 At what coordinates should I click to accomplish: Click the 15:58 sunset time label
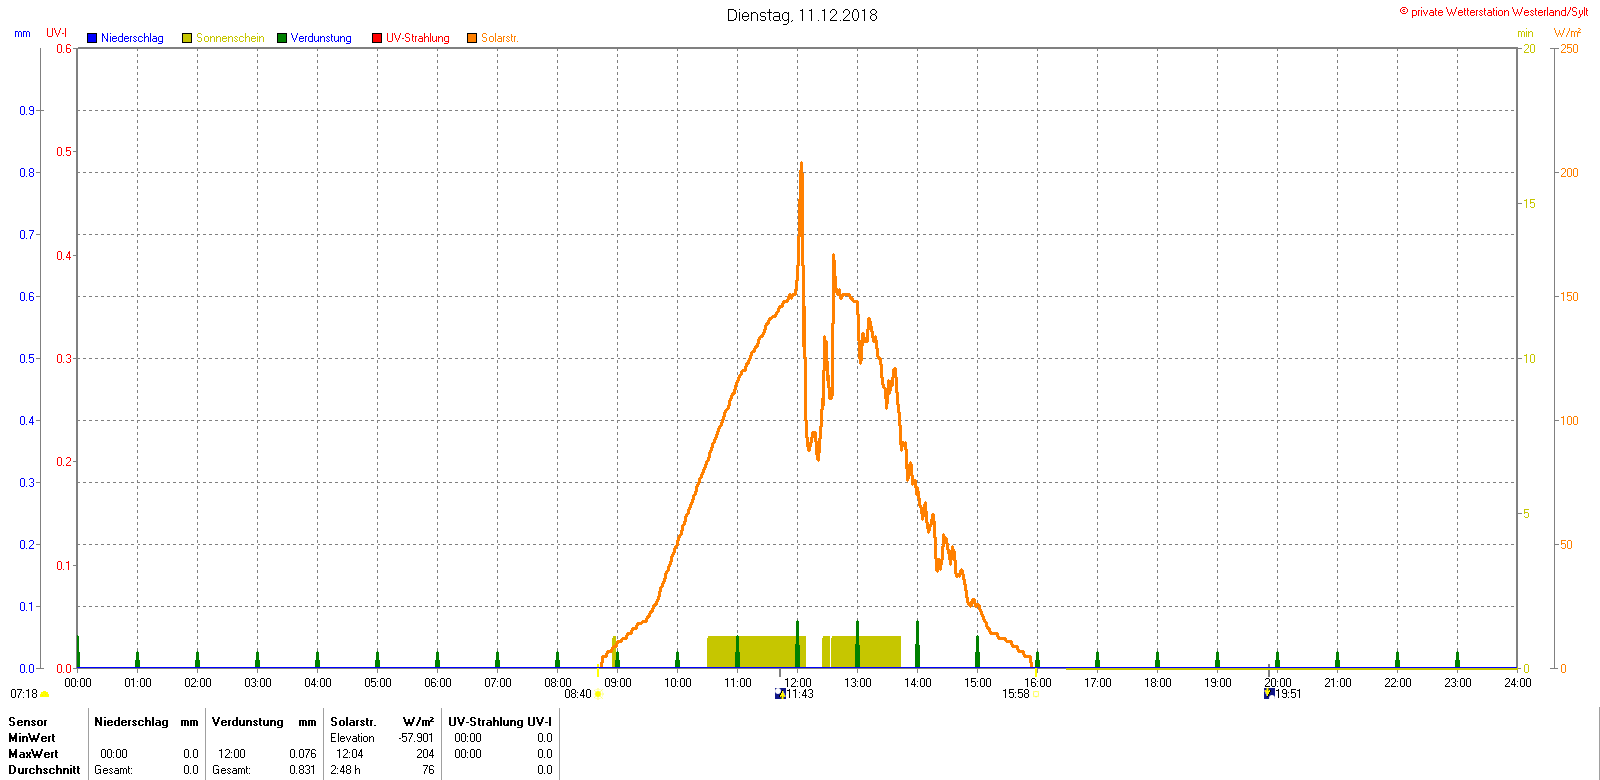(1016, 694)
